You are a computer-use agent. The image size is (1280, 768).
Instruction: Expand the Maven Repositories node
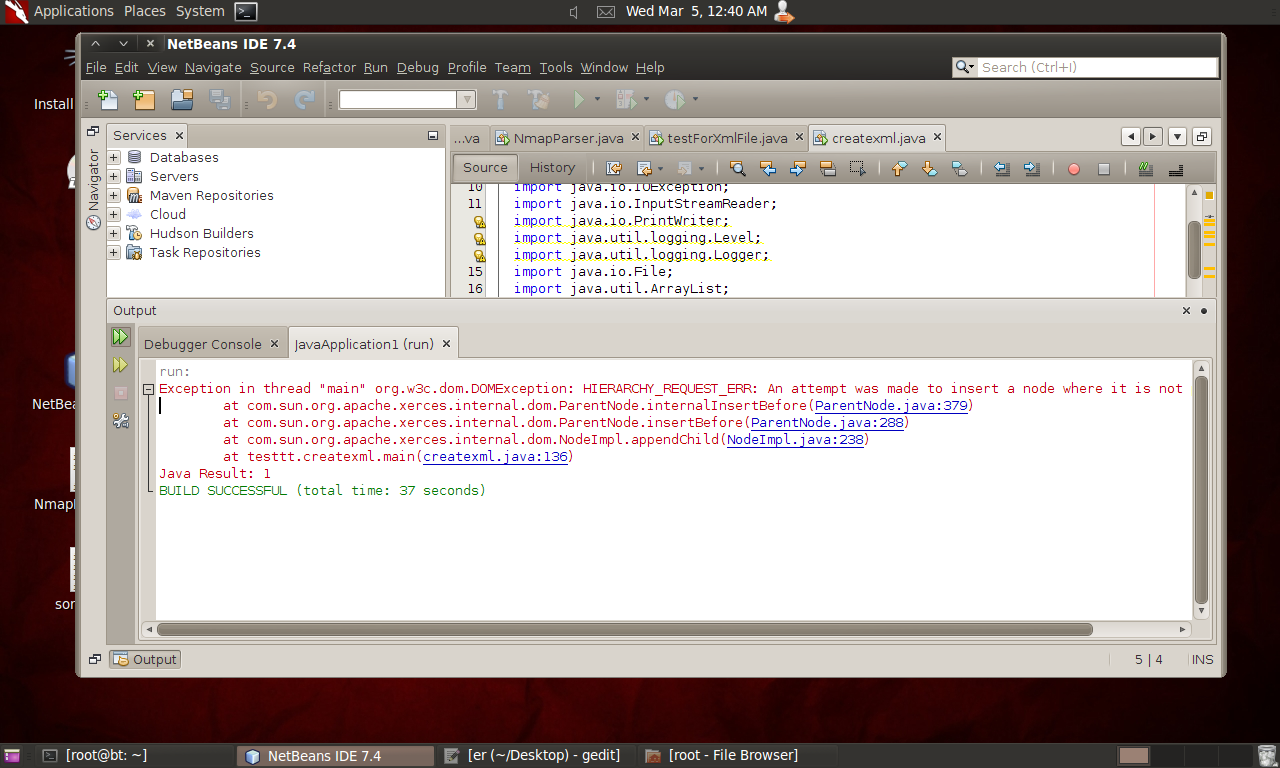click(x=114, y=195)
